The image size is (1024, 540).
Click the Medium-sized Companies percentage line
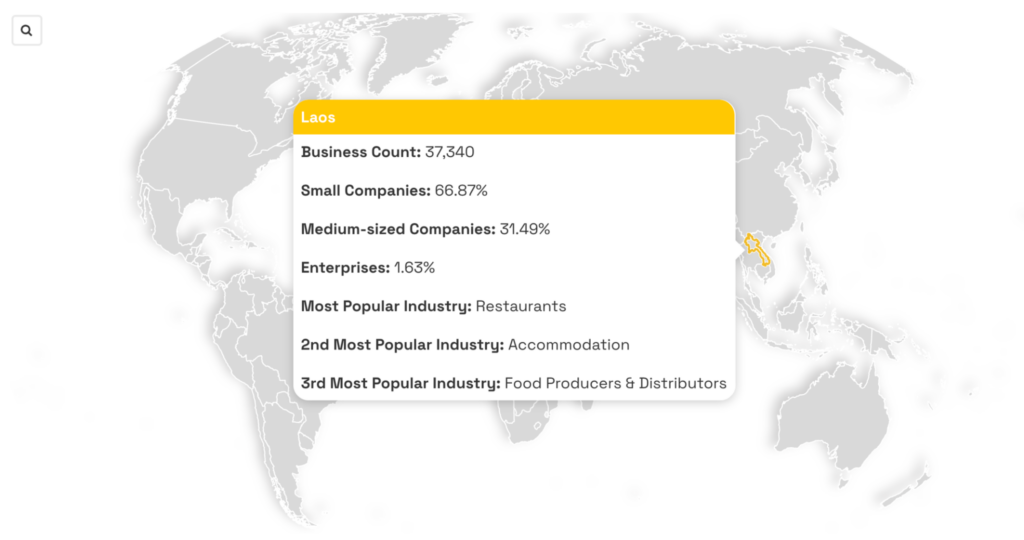click(425, 229)
